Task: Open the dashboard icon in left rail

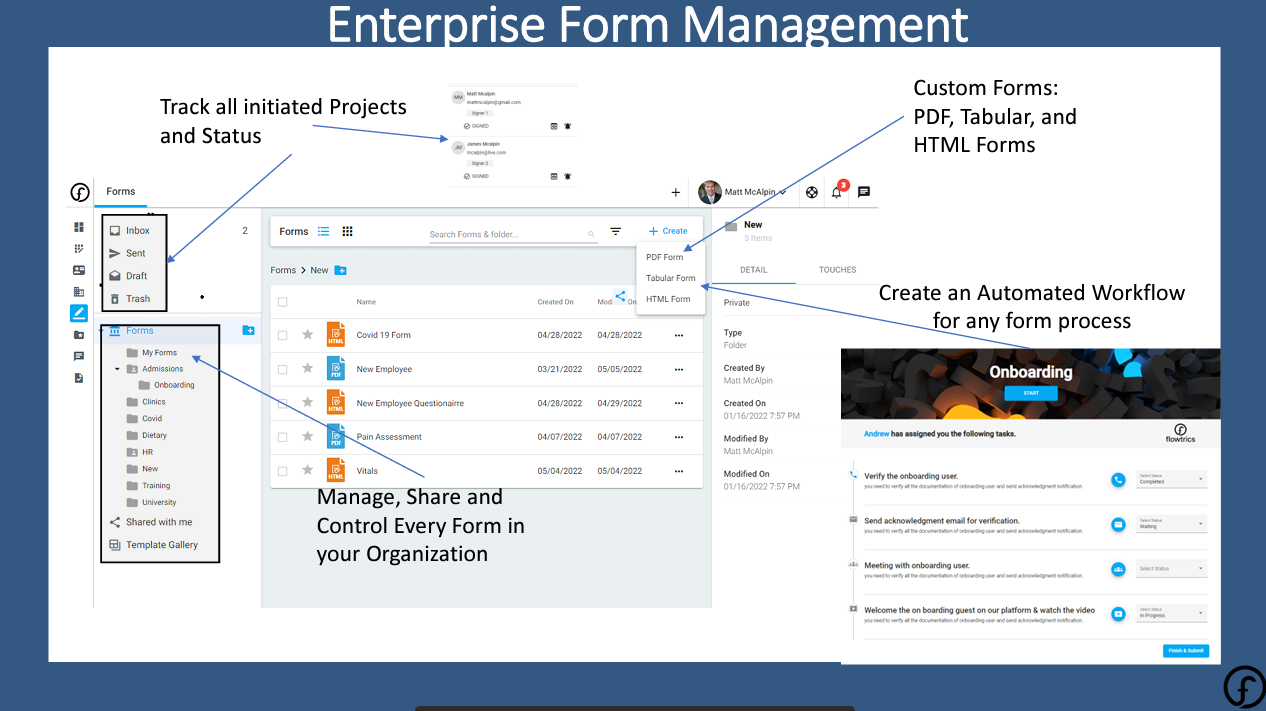Action: pos(79,227)
